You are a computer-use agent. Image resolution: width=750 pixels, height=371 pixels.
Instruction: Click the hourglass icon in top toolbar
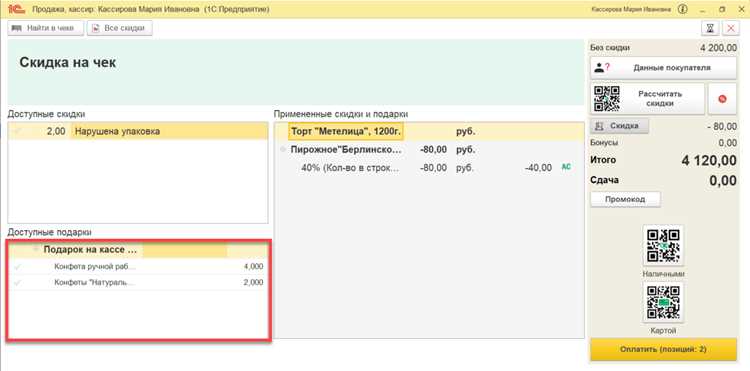point(710,28)
